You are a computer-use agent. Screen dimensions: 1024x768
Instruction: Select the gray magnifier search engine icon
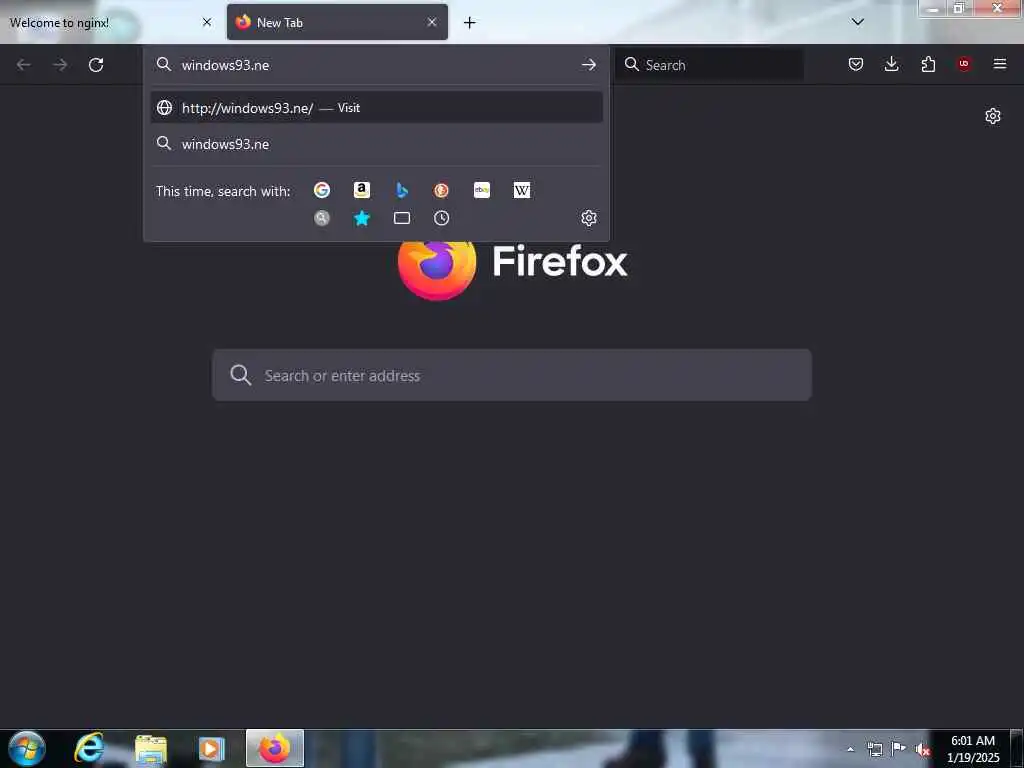[321, 218]
